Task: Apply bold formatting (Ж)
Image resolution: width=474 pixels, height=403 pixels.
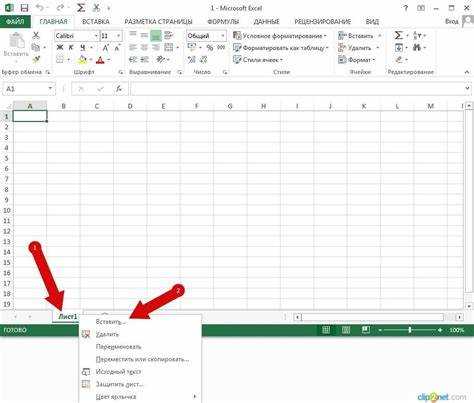Action: coord(60,48)
